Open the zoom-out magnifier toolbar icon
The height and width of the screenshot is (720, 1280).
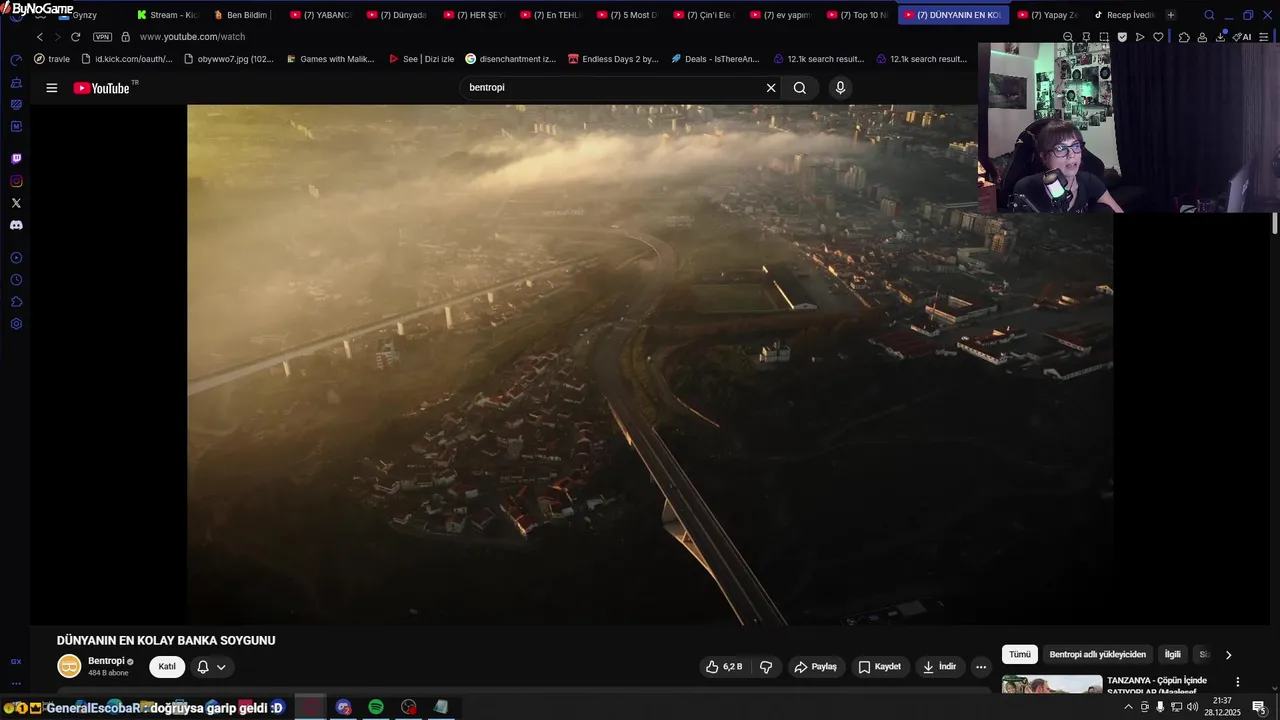(1068, 37)
